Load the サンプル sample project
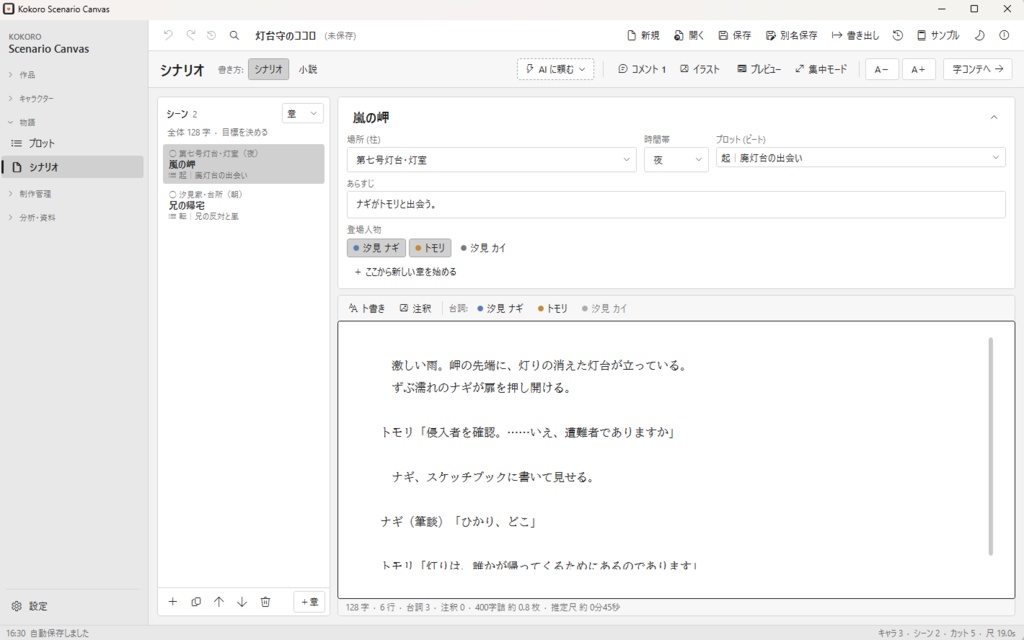This screenshot has width=1024, height=640. coord(938,35)
